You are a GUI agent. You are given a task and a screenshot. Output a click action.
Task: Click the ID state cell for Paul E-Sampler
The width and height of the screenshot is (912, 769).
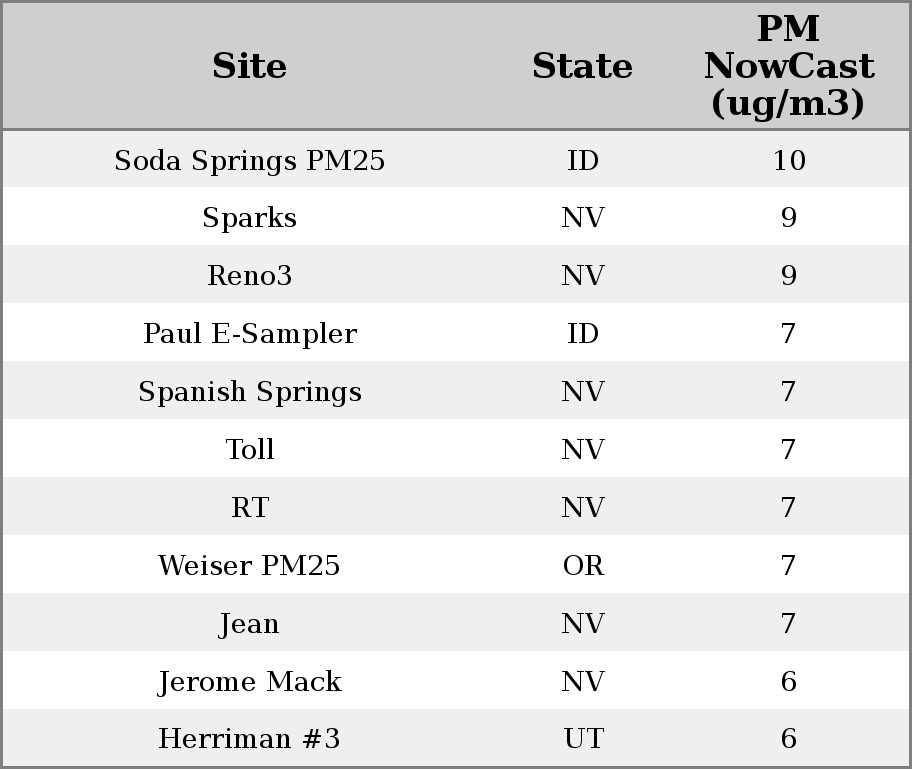[x=583, y=334]
